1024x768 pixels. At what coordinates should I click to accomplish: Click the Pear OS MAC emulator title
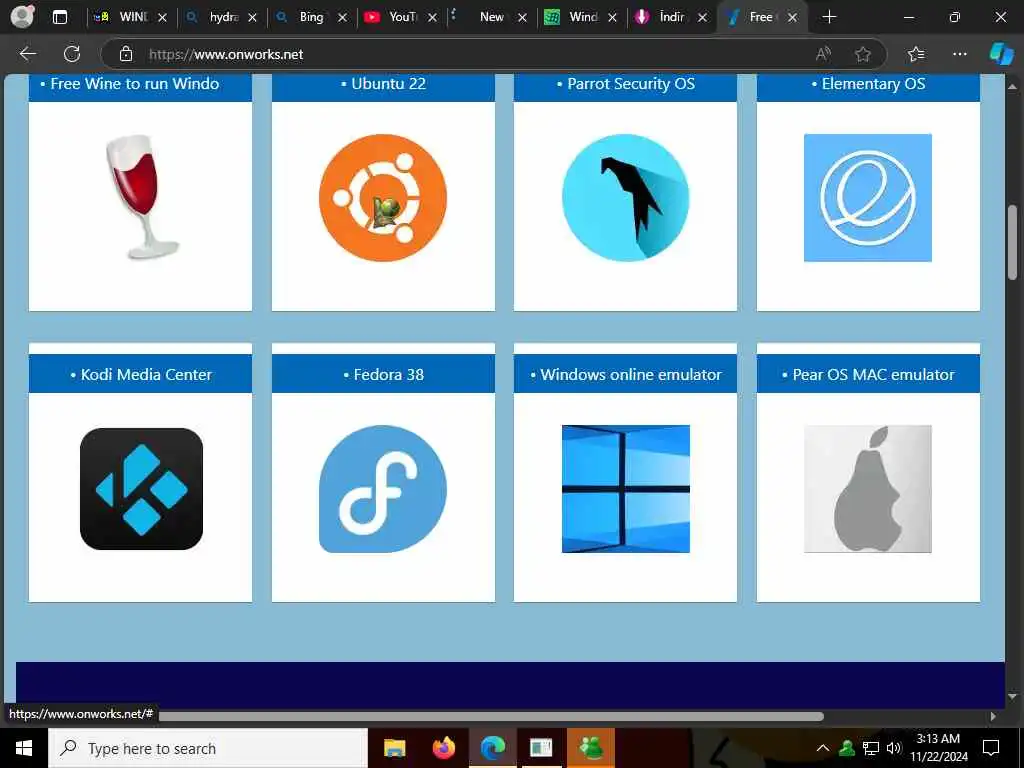[x=873, y=374]
